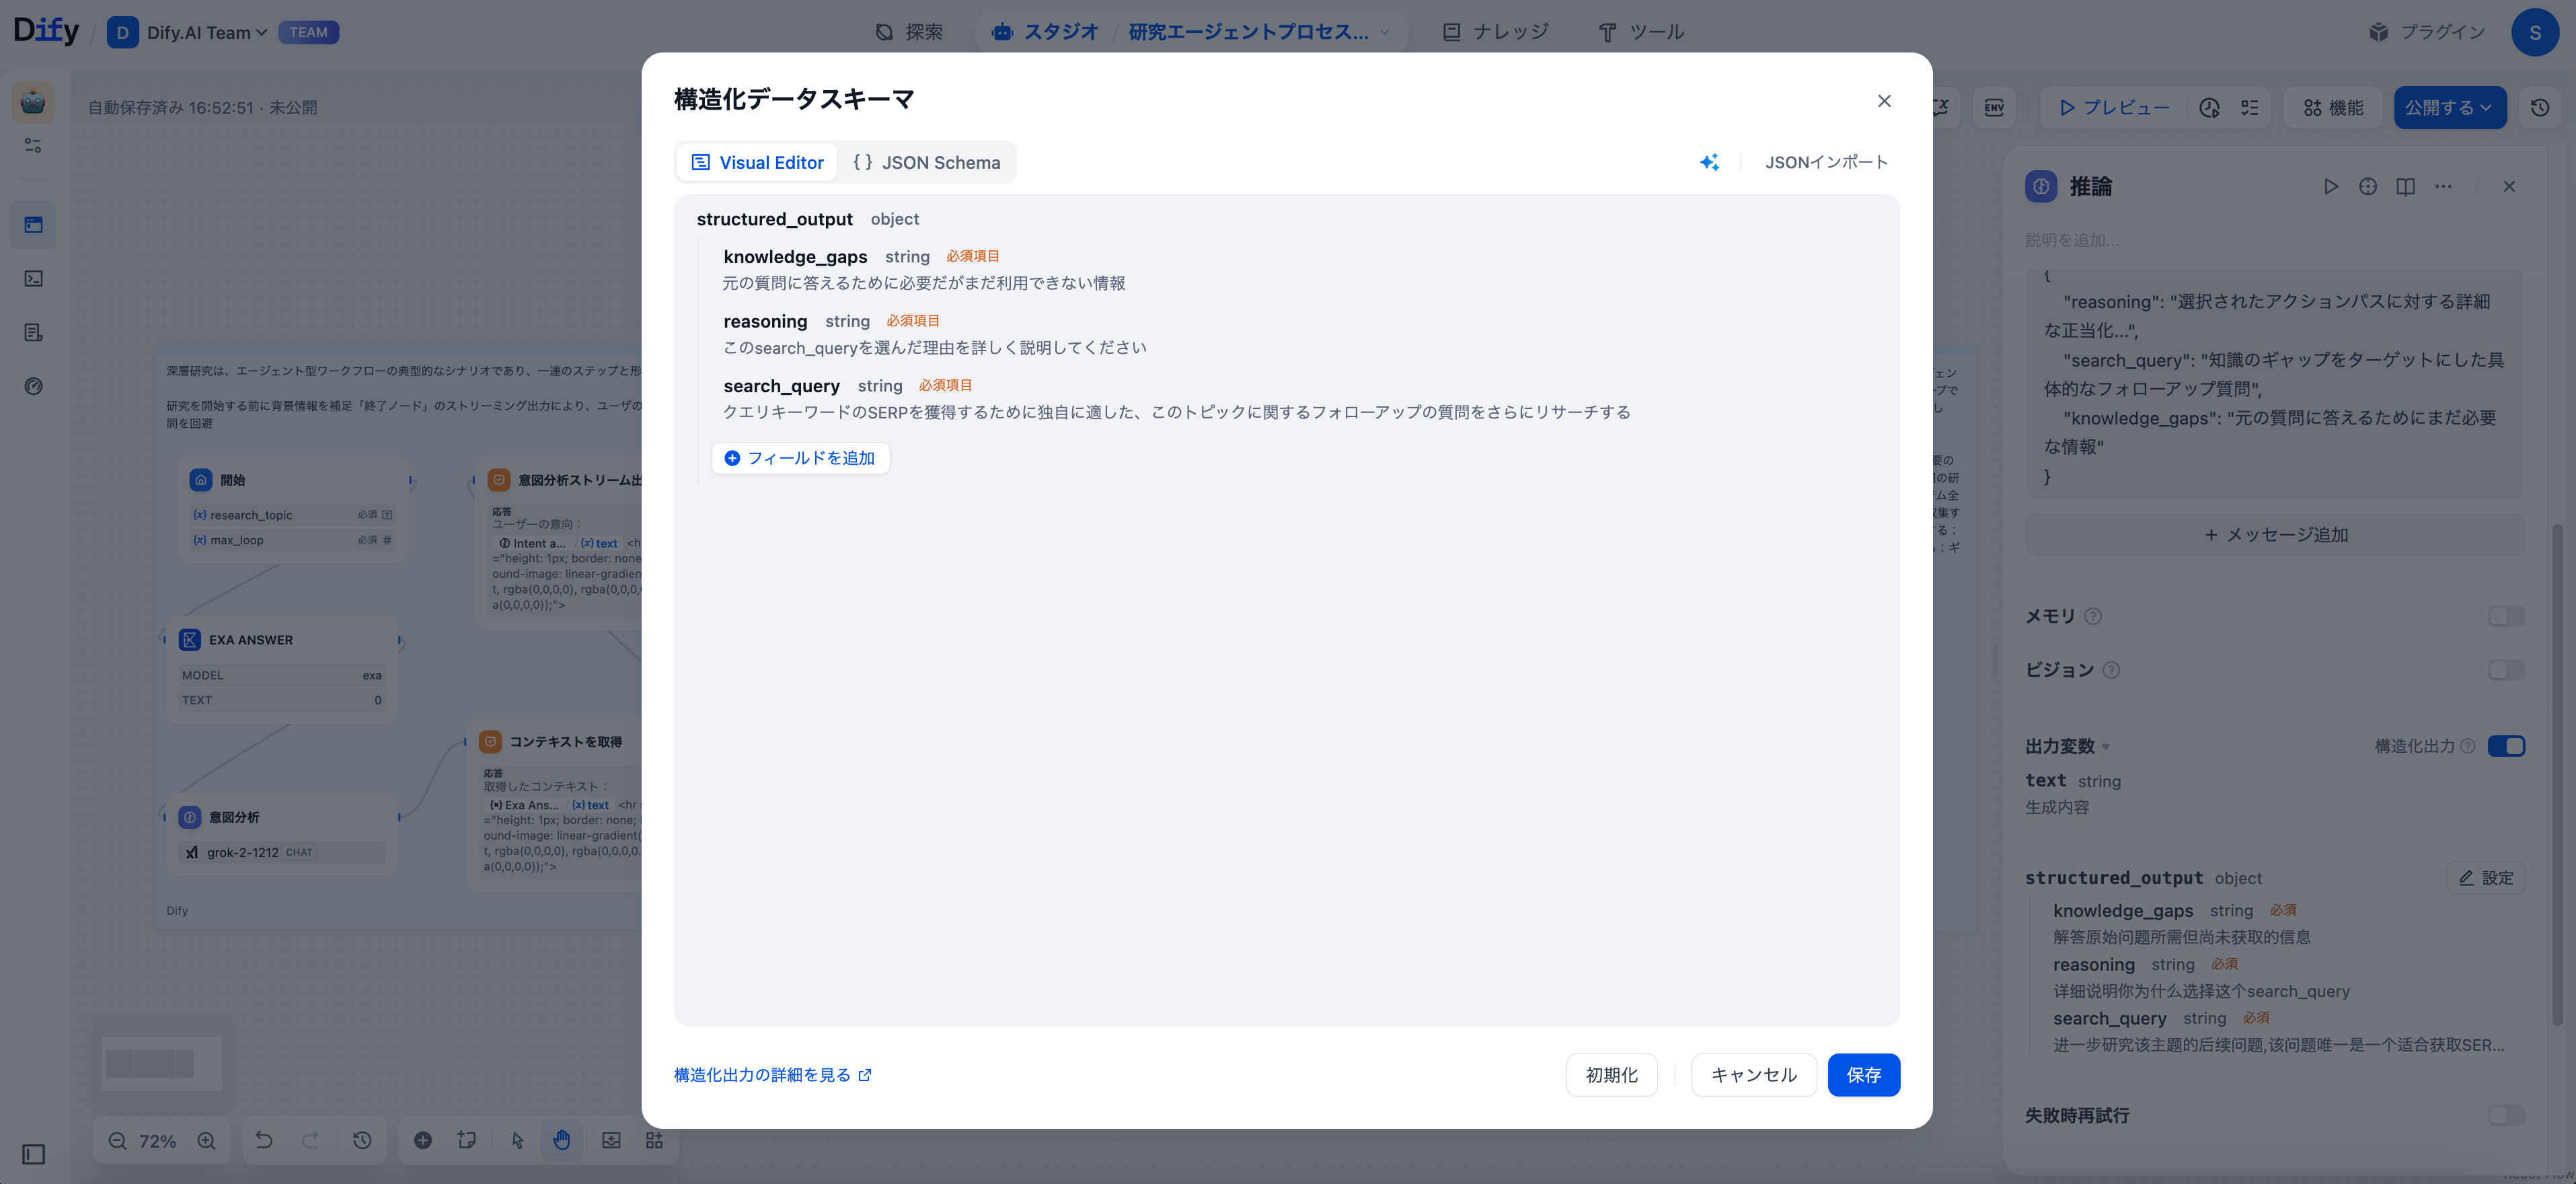
Task: Click the version history clock icon
Action: click(x=2539, y=108)
